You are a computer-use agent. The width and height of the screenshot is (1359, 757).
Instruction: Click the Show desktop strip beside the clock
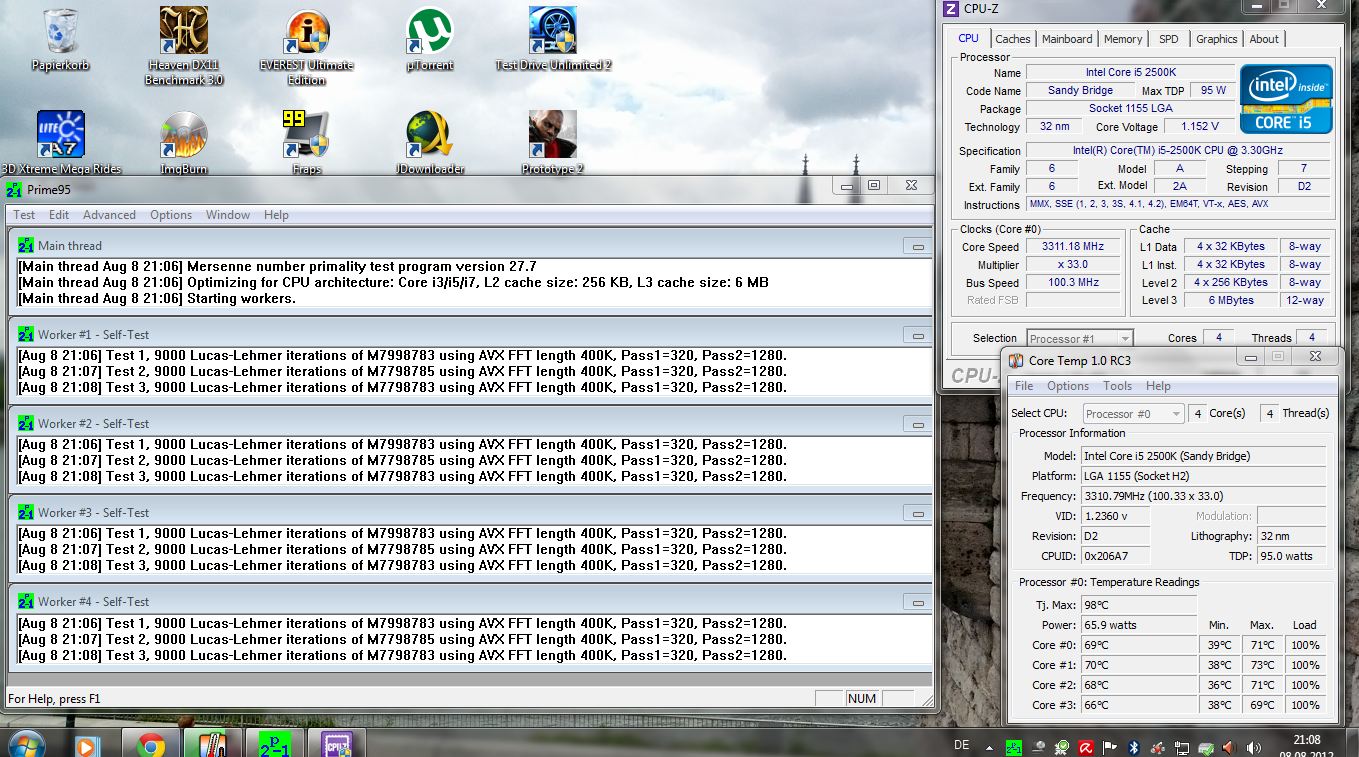[x=1352, y=745]
